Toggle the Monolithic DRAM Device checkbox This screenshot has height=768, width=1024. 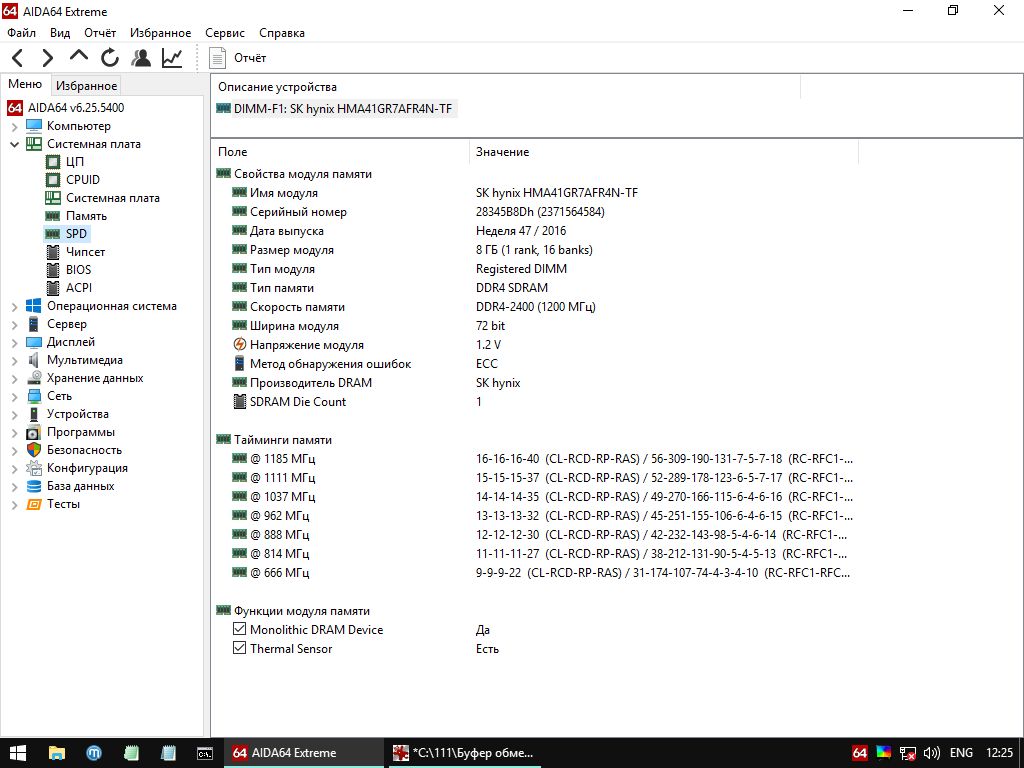[240, 630]
